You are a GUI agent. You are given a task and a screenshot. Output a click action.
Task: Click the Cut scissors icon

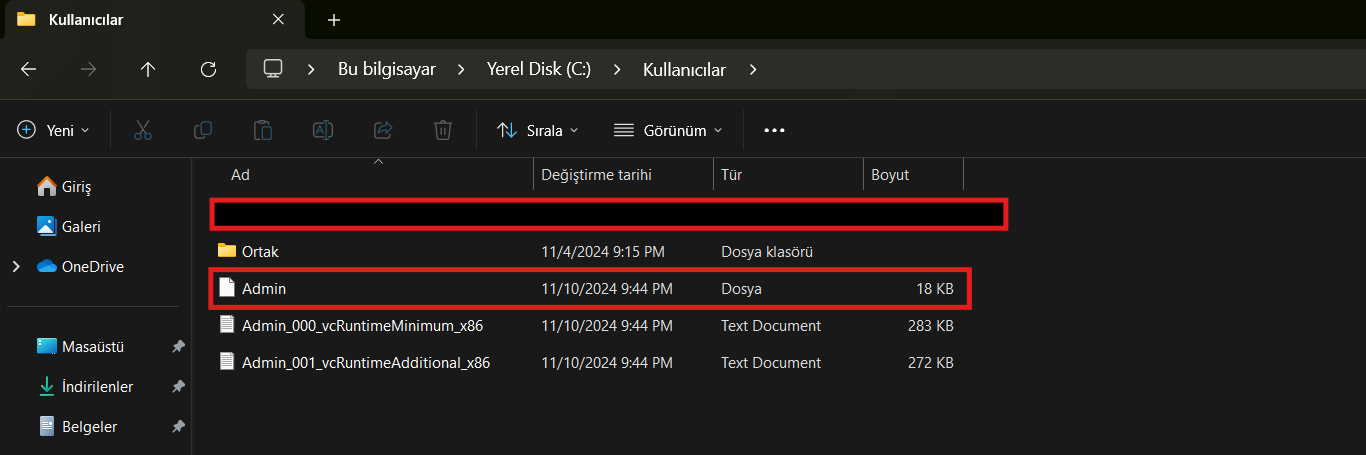click(x=143, y=130)
